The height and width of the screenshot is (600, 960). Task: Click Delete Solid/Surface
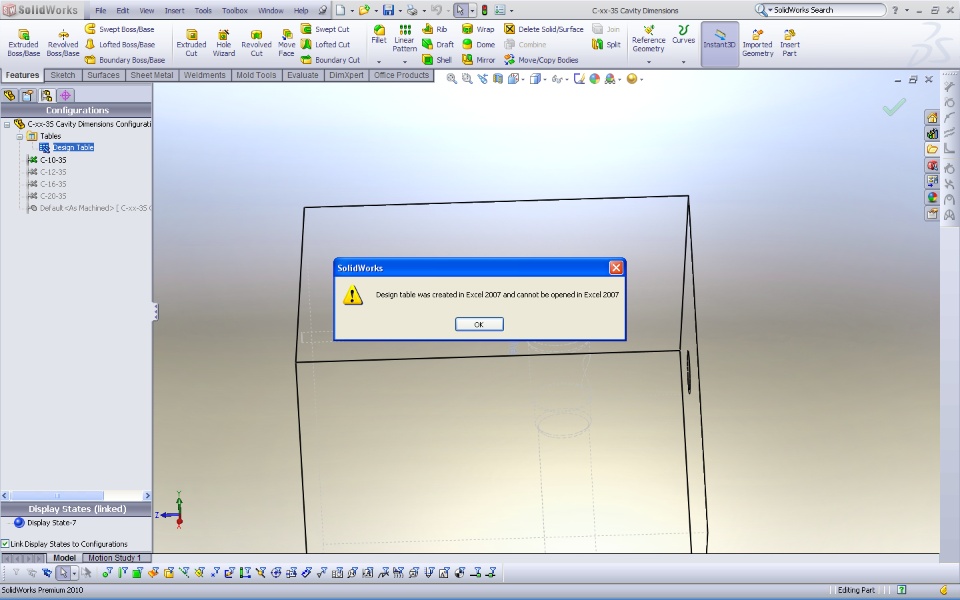(x=543, y=29)
